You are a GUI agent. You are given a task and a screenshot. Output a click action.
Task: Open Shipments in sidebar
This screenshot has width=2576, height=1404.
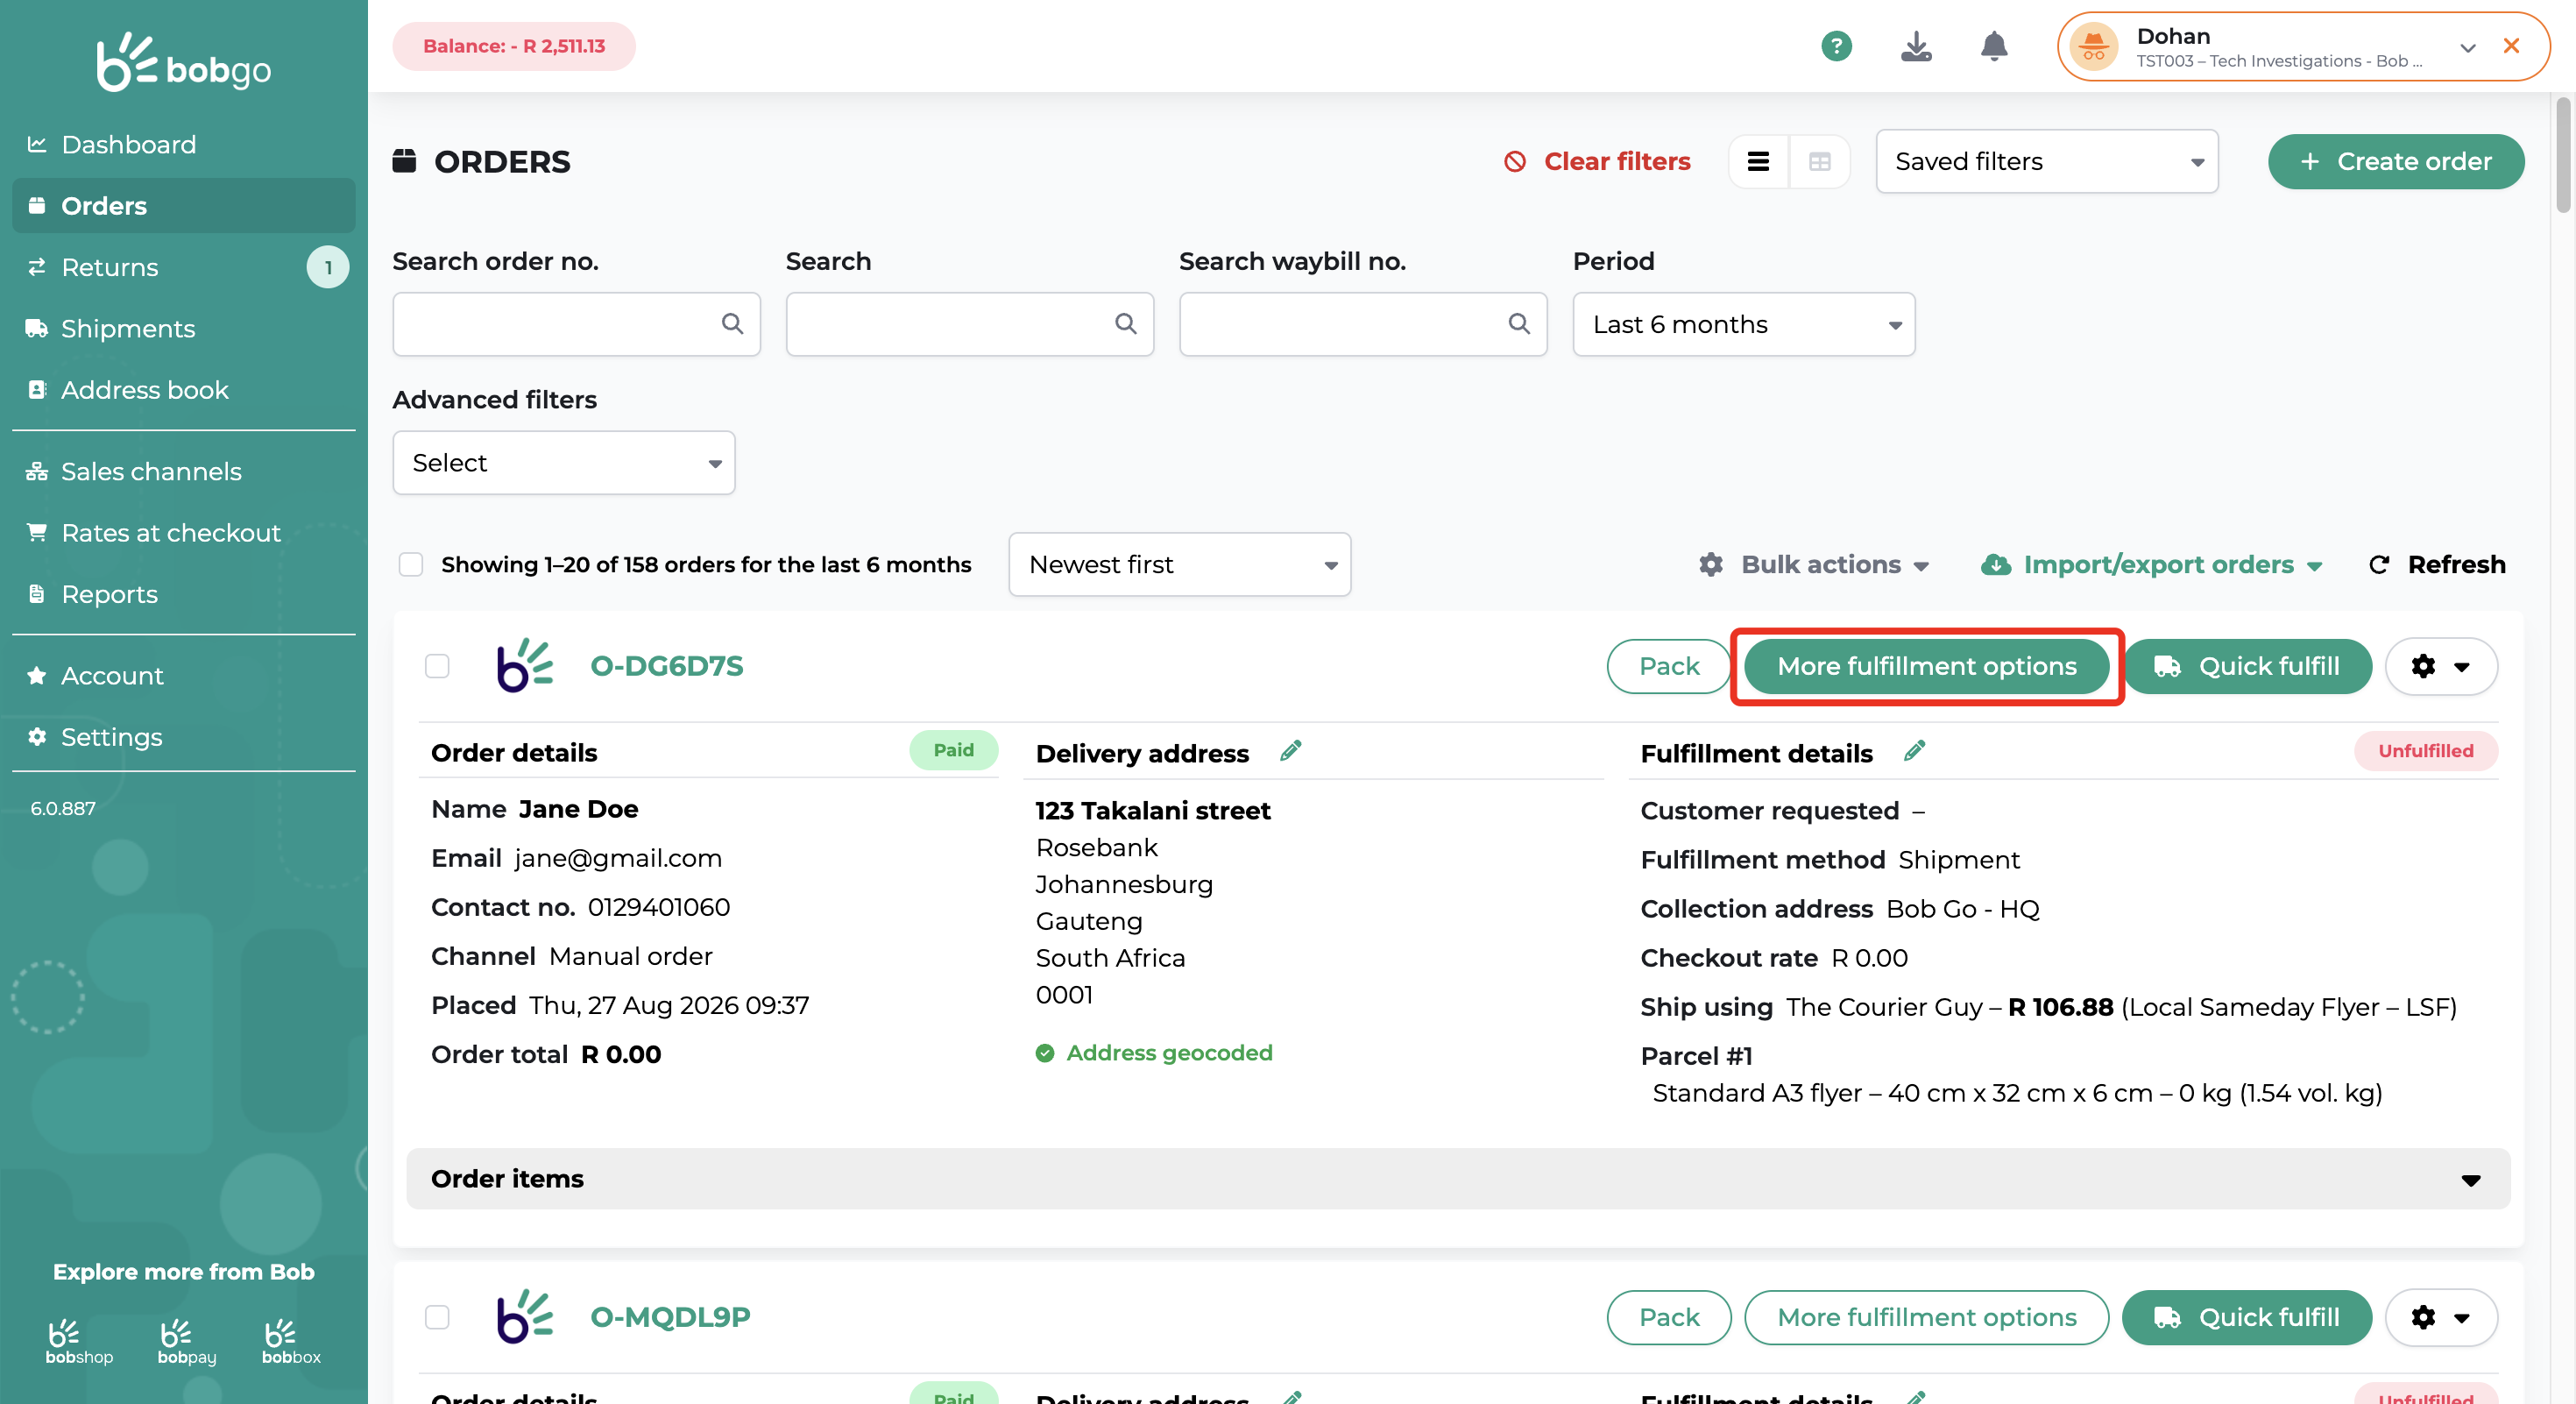[x=183, y=328]
